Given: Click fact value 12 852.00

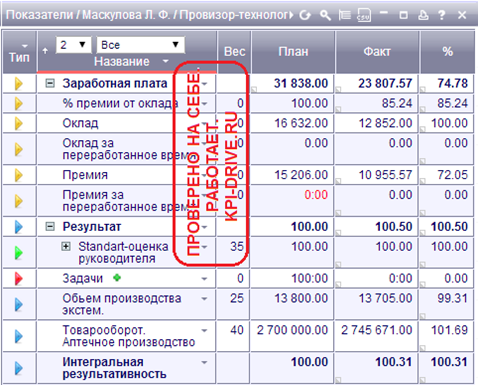Looking at the screenshot, I should point(385,123).
